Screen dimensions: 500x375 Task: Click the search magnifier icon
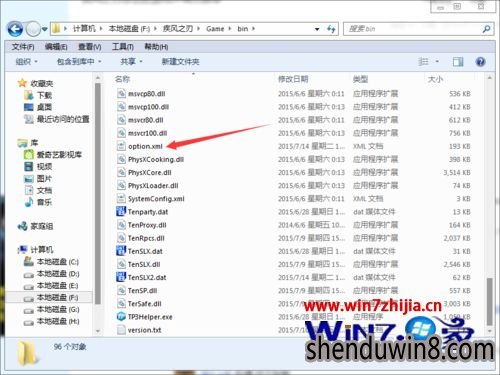[x=486, y=29]
